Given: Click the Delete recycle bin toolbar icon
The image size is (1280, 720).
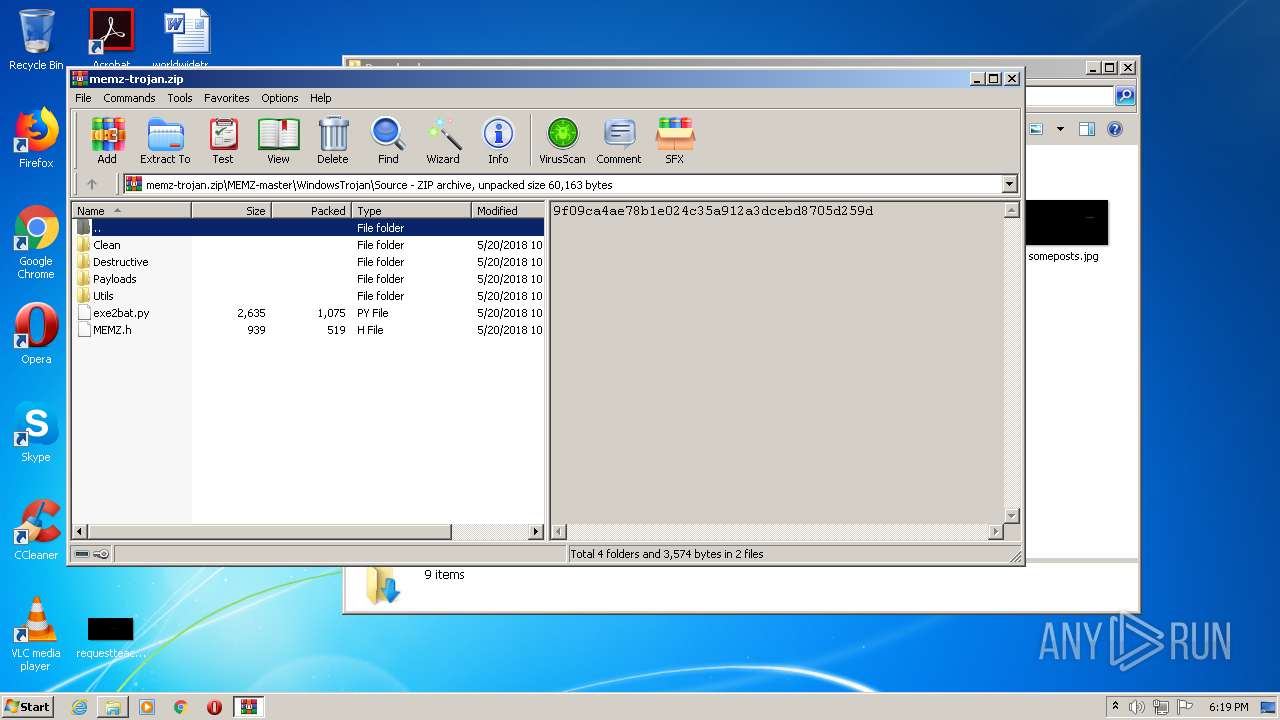Looking at the screenshot, I should pos(333,140).
